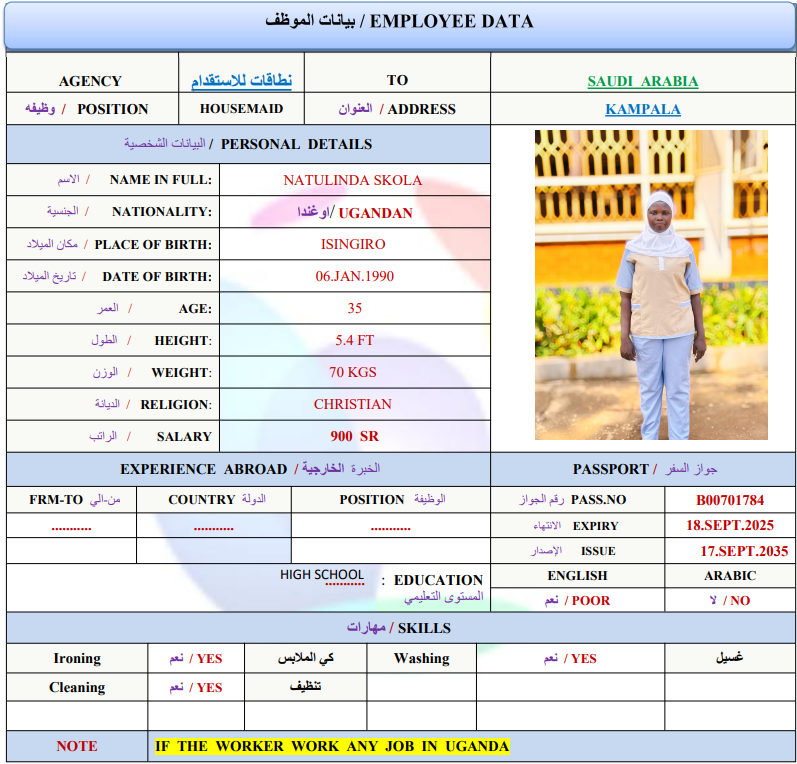Select the yellow highlighted note text
Image resolution: width=797 pixels, height=764 pixels.
tap(331, 746)
